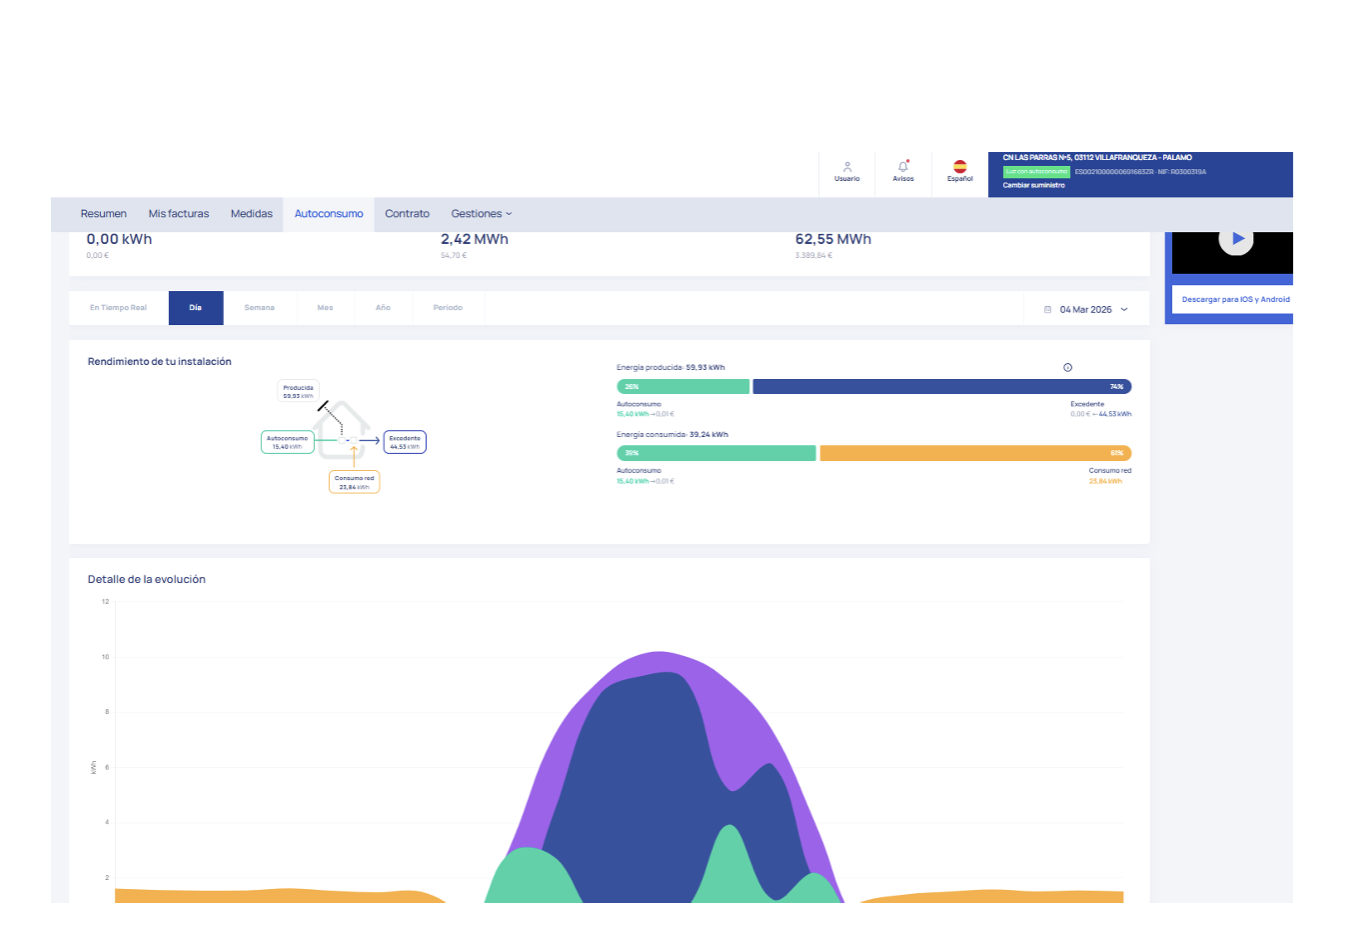Click the calendar icon beside the date
This screenshot has width=1350, height=948.
coord(1047,310)
